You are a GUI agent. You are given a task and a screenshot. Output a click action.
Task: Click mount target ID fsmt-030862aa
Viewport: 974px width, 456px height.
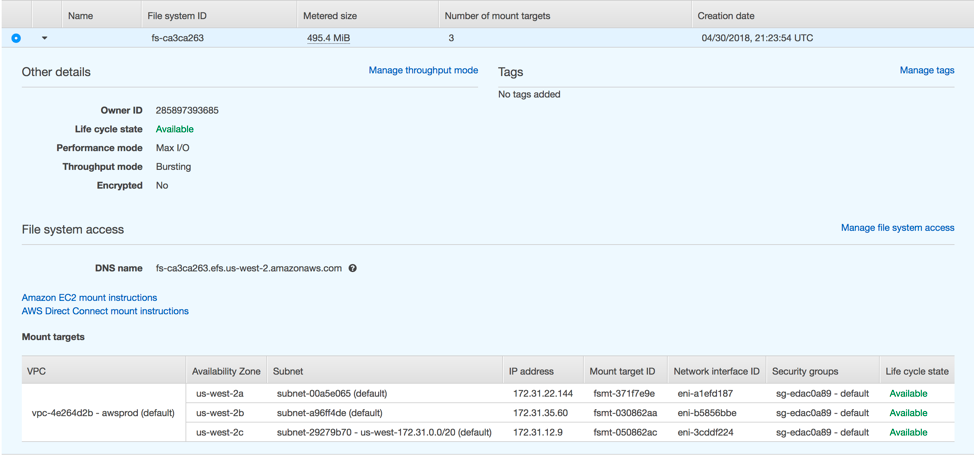click(x=624, y=413)
